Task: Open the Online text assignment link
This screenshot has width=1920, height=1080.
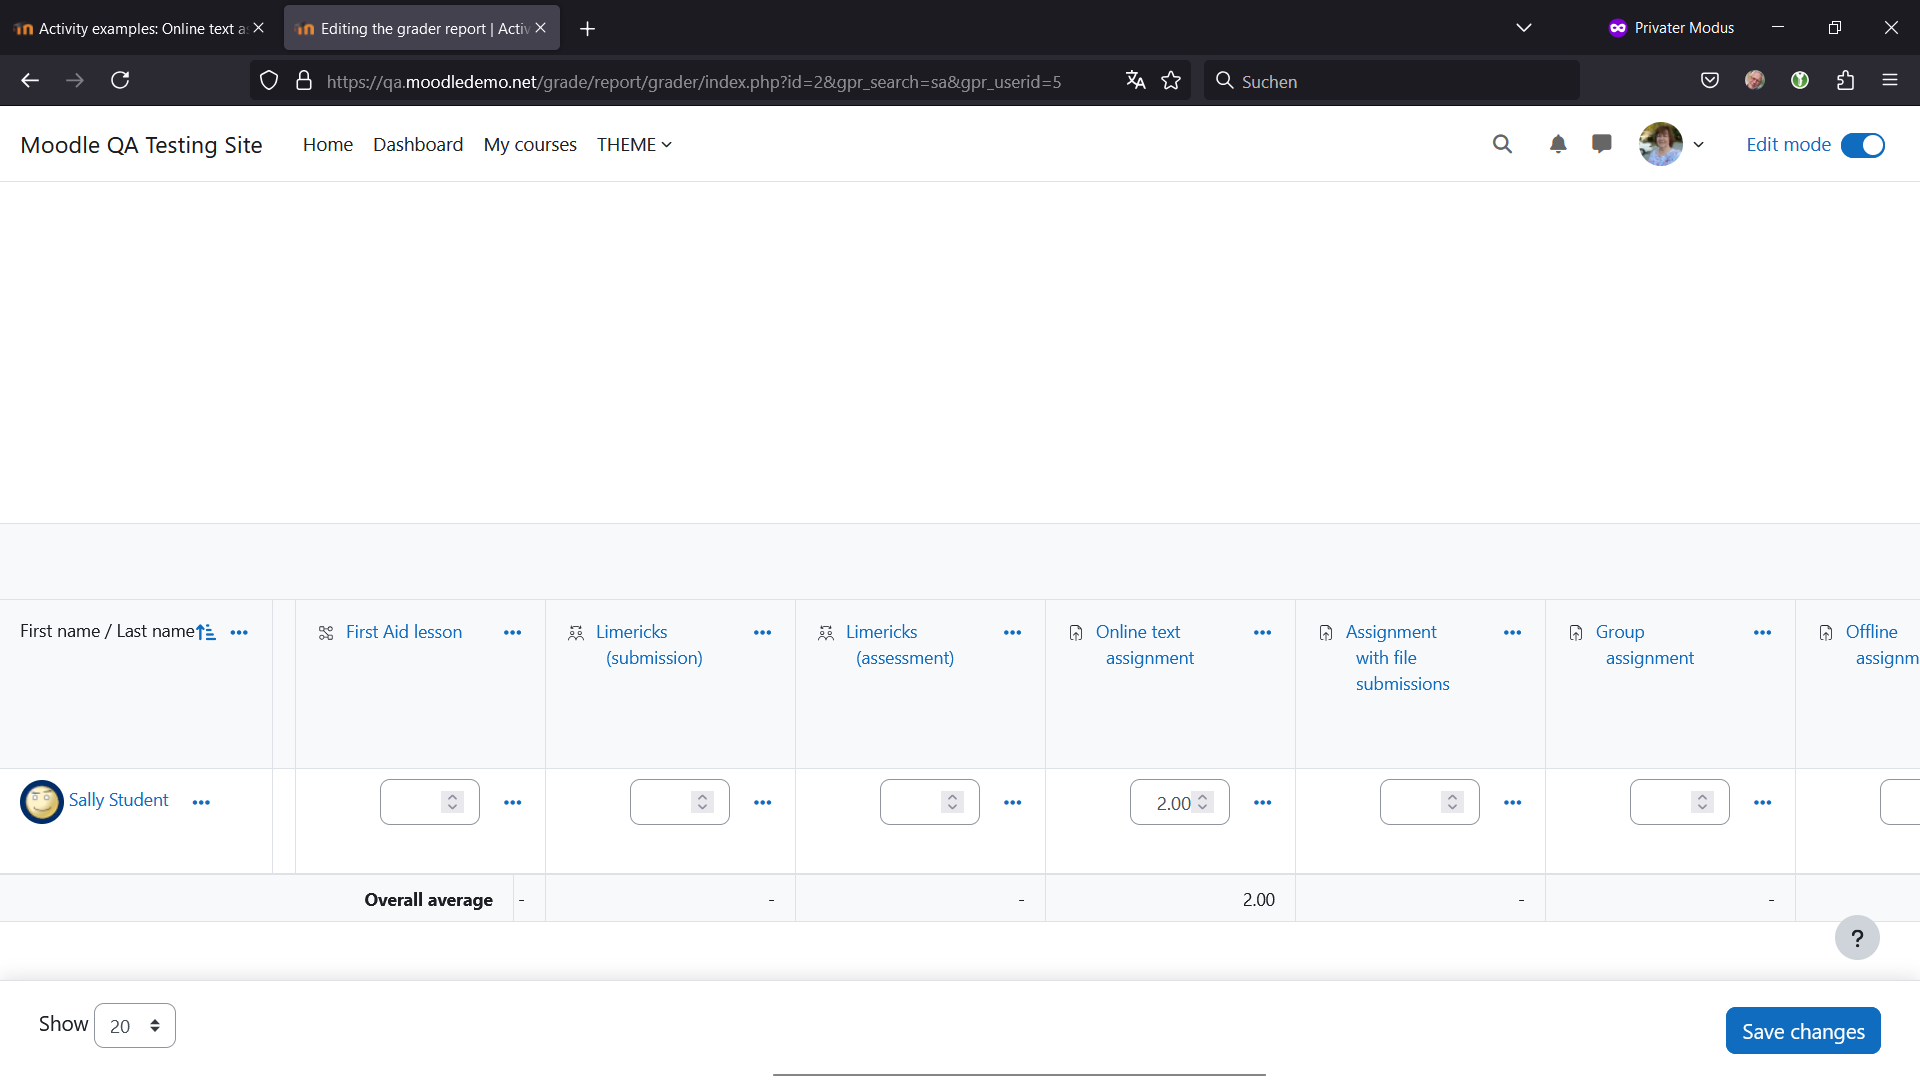Action: (1145, 645)
